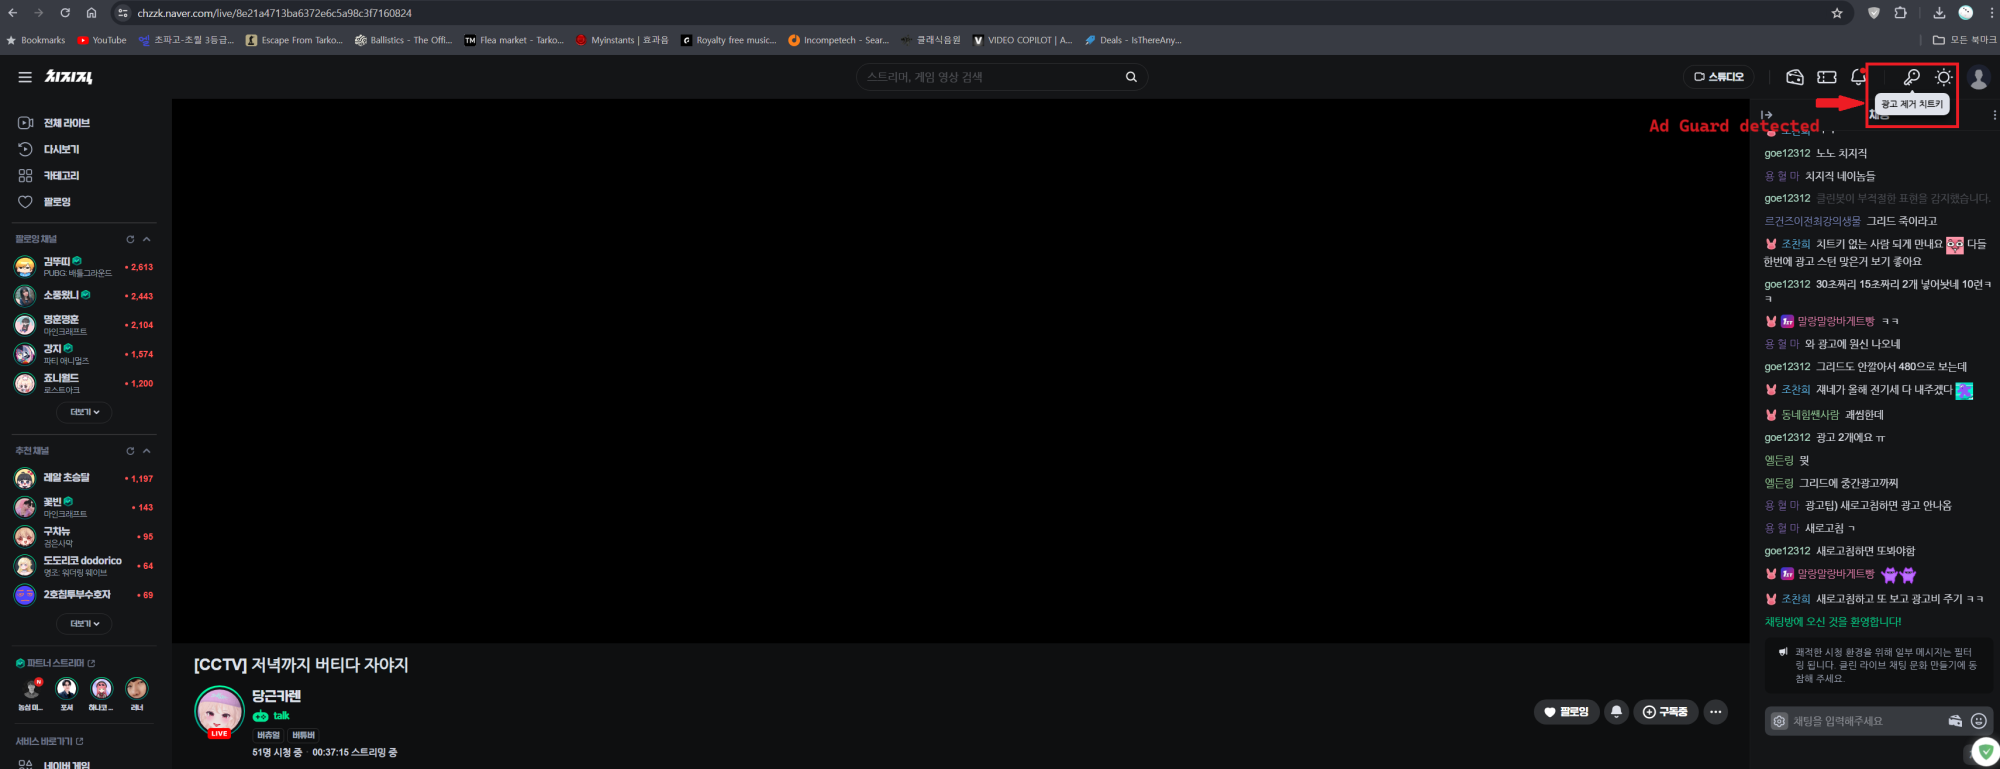
Task: Open chat panel more options
Action: (1994, 115)
